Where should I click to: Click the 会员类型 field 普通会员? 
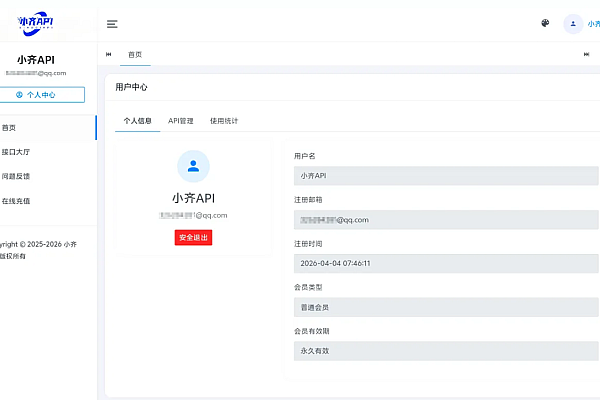pyautogui.click(x=446, y=307)
